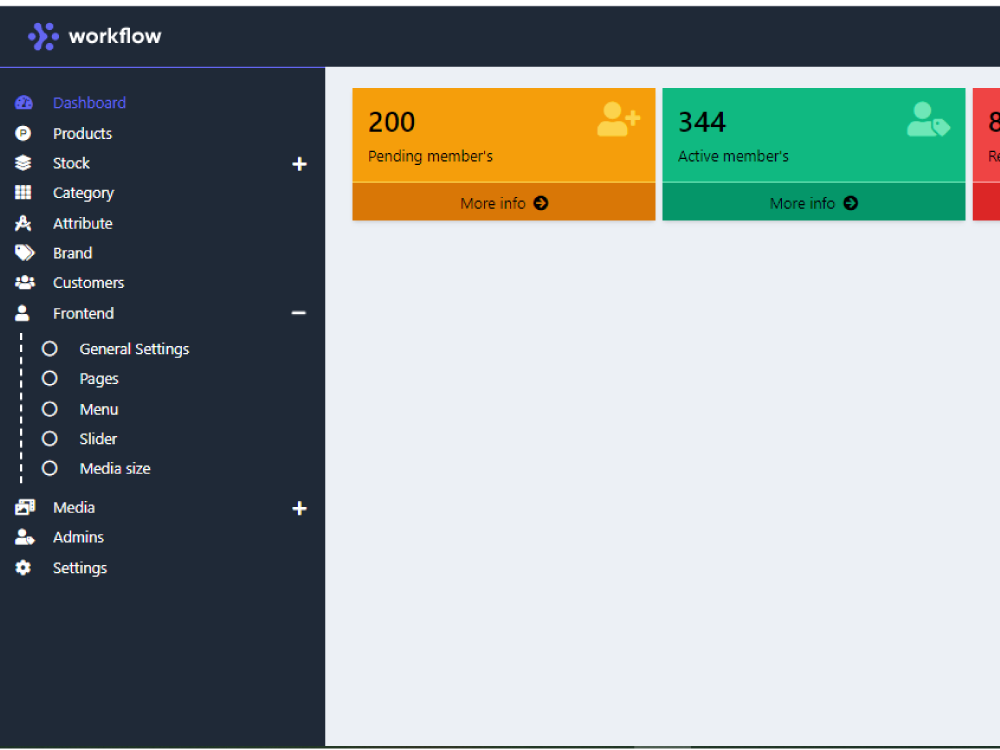Click the Customers group icon
The height and width of the screenshot is (750, 1000).
[24, 283]
